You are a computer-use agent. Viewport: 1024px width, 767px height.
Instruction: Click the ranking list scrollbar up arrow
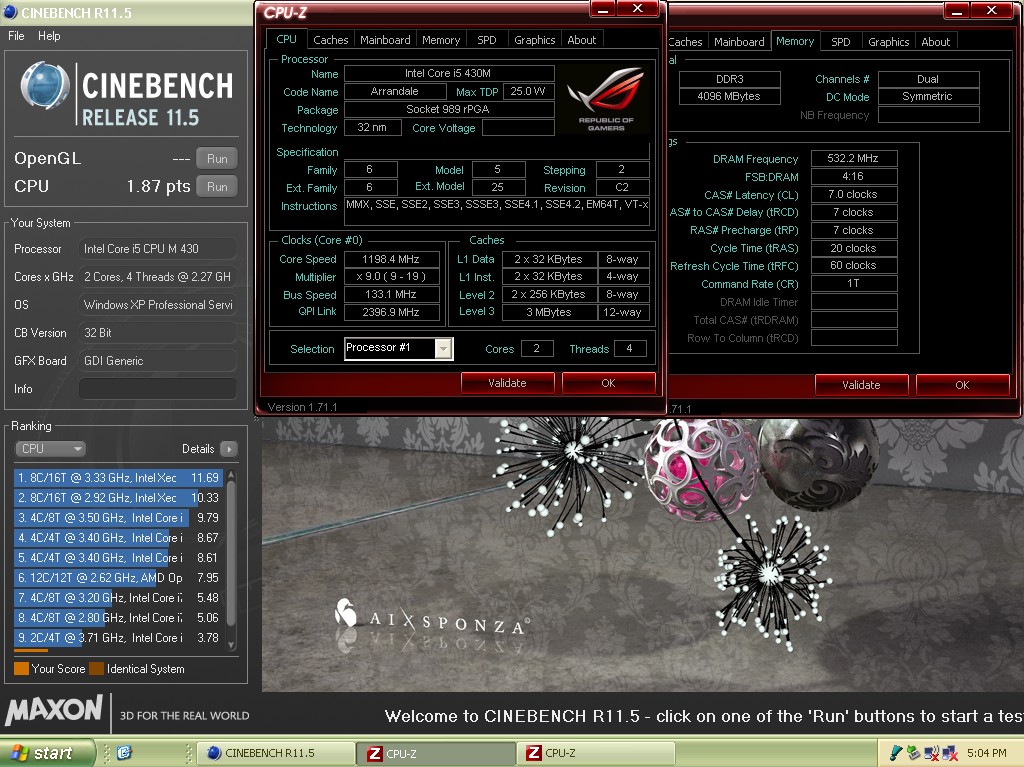pyautogui.click(x=231, y=474)
